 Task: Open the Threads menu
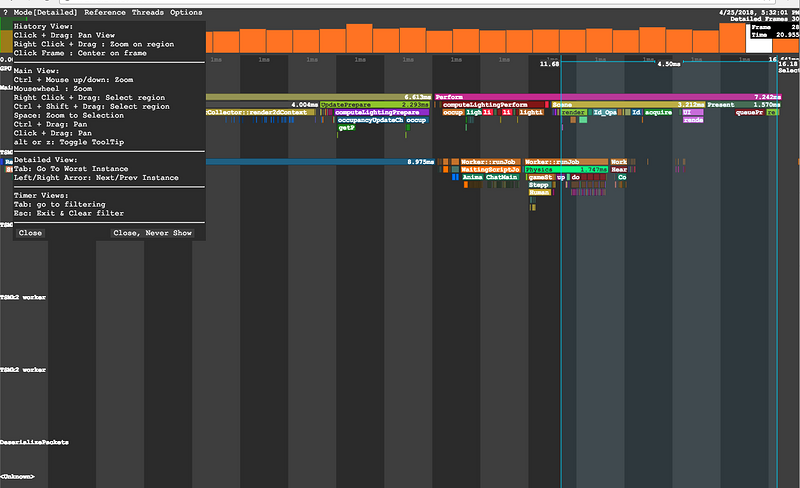click(x=147, y=12)
